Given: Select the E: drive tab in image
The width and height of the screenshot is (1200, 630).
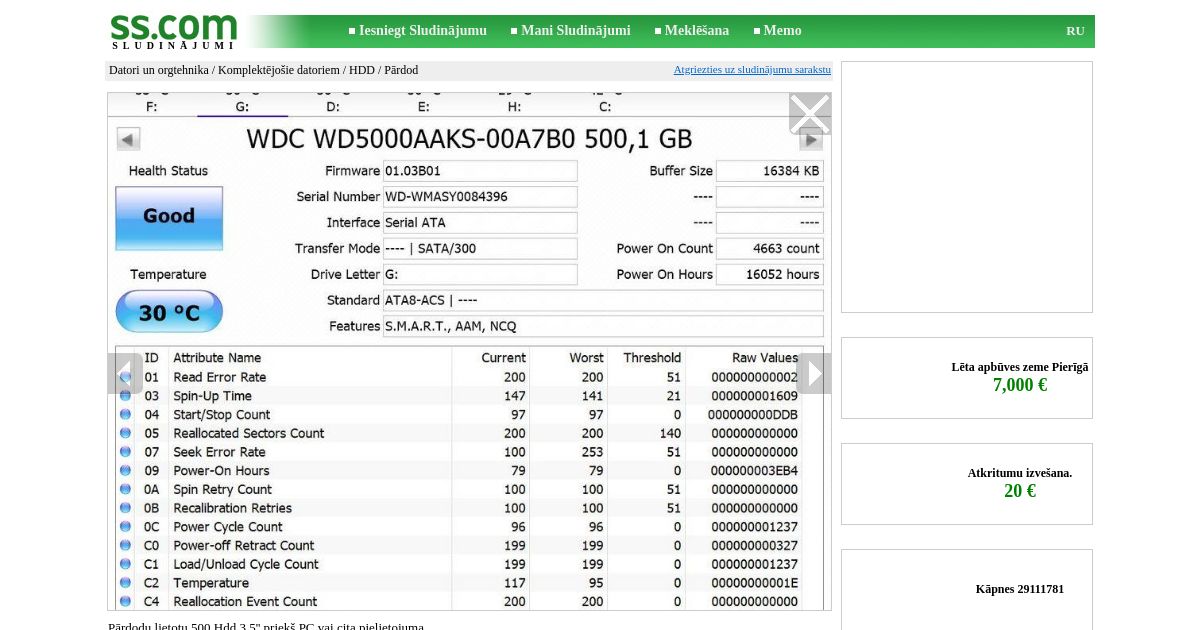Looking at the screenshot, I should tap(424, 106).
